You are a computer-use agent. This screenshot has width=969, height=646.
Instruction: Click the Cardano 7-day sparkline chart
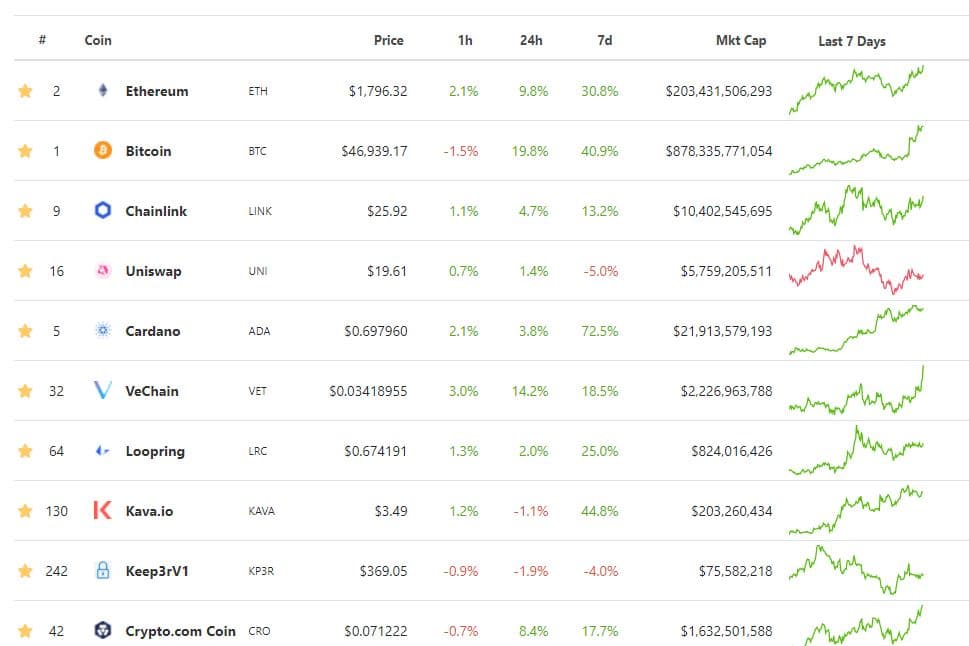[856, 330]
